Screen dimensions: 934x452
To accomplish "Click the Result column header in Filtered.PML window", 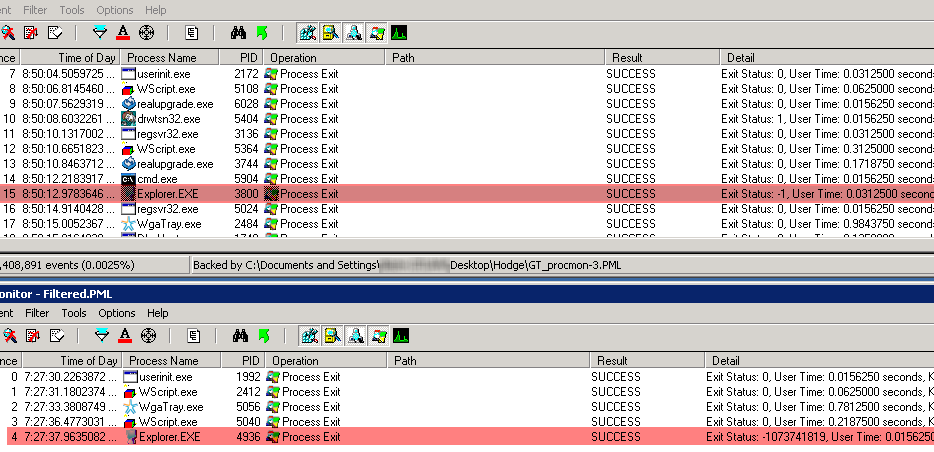I will click(x=612, y=360).
